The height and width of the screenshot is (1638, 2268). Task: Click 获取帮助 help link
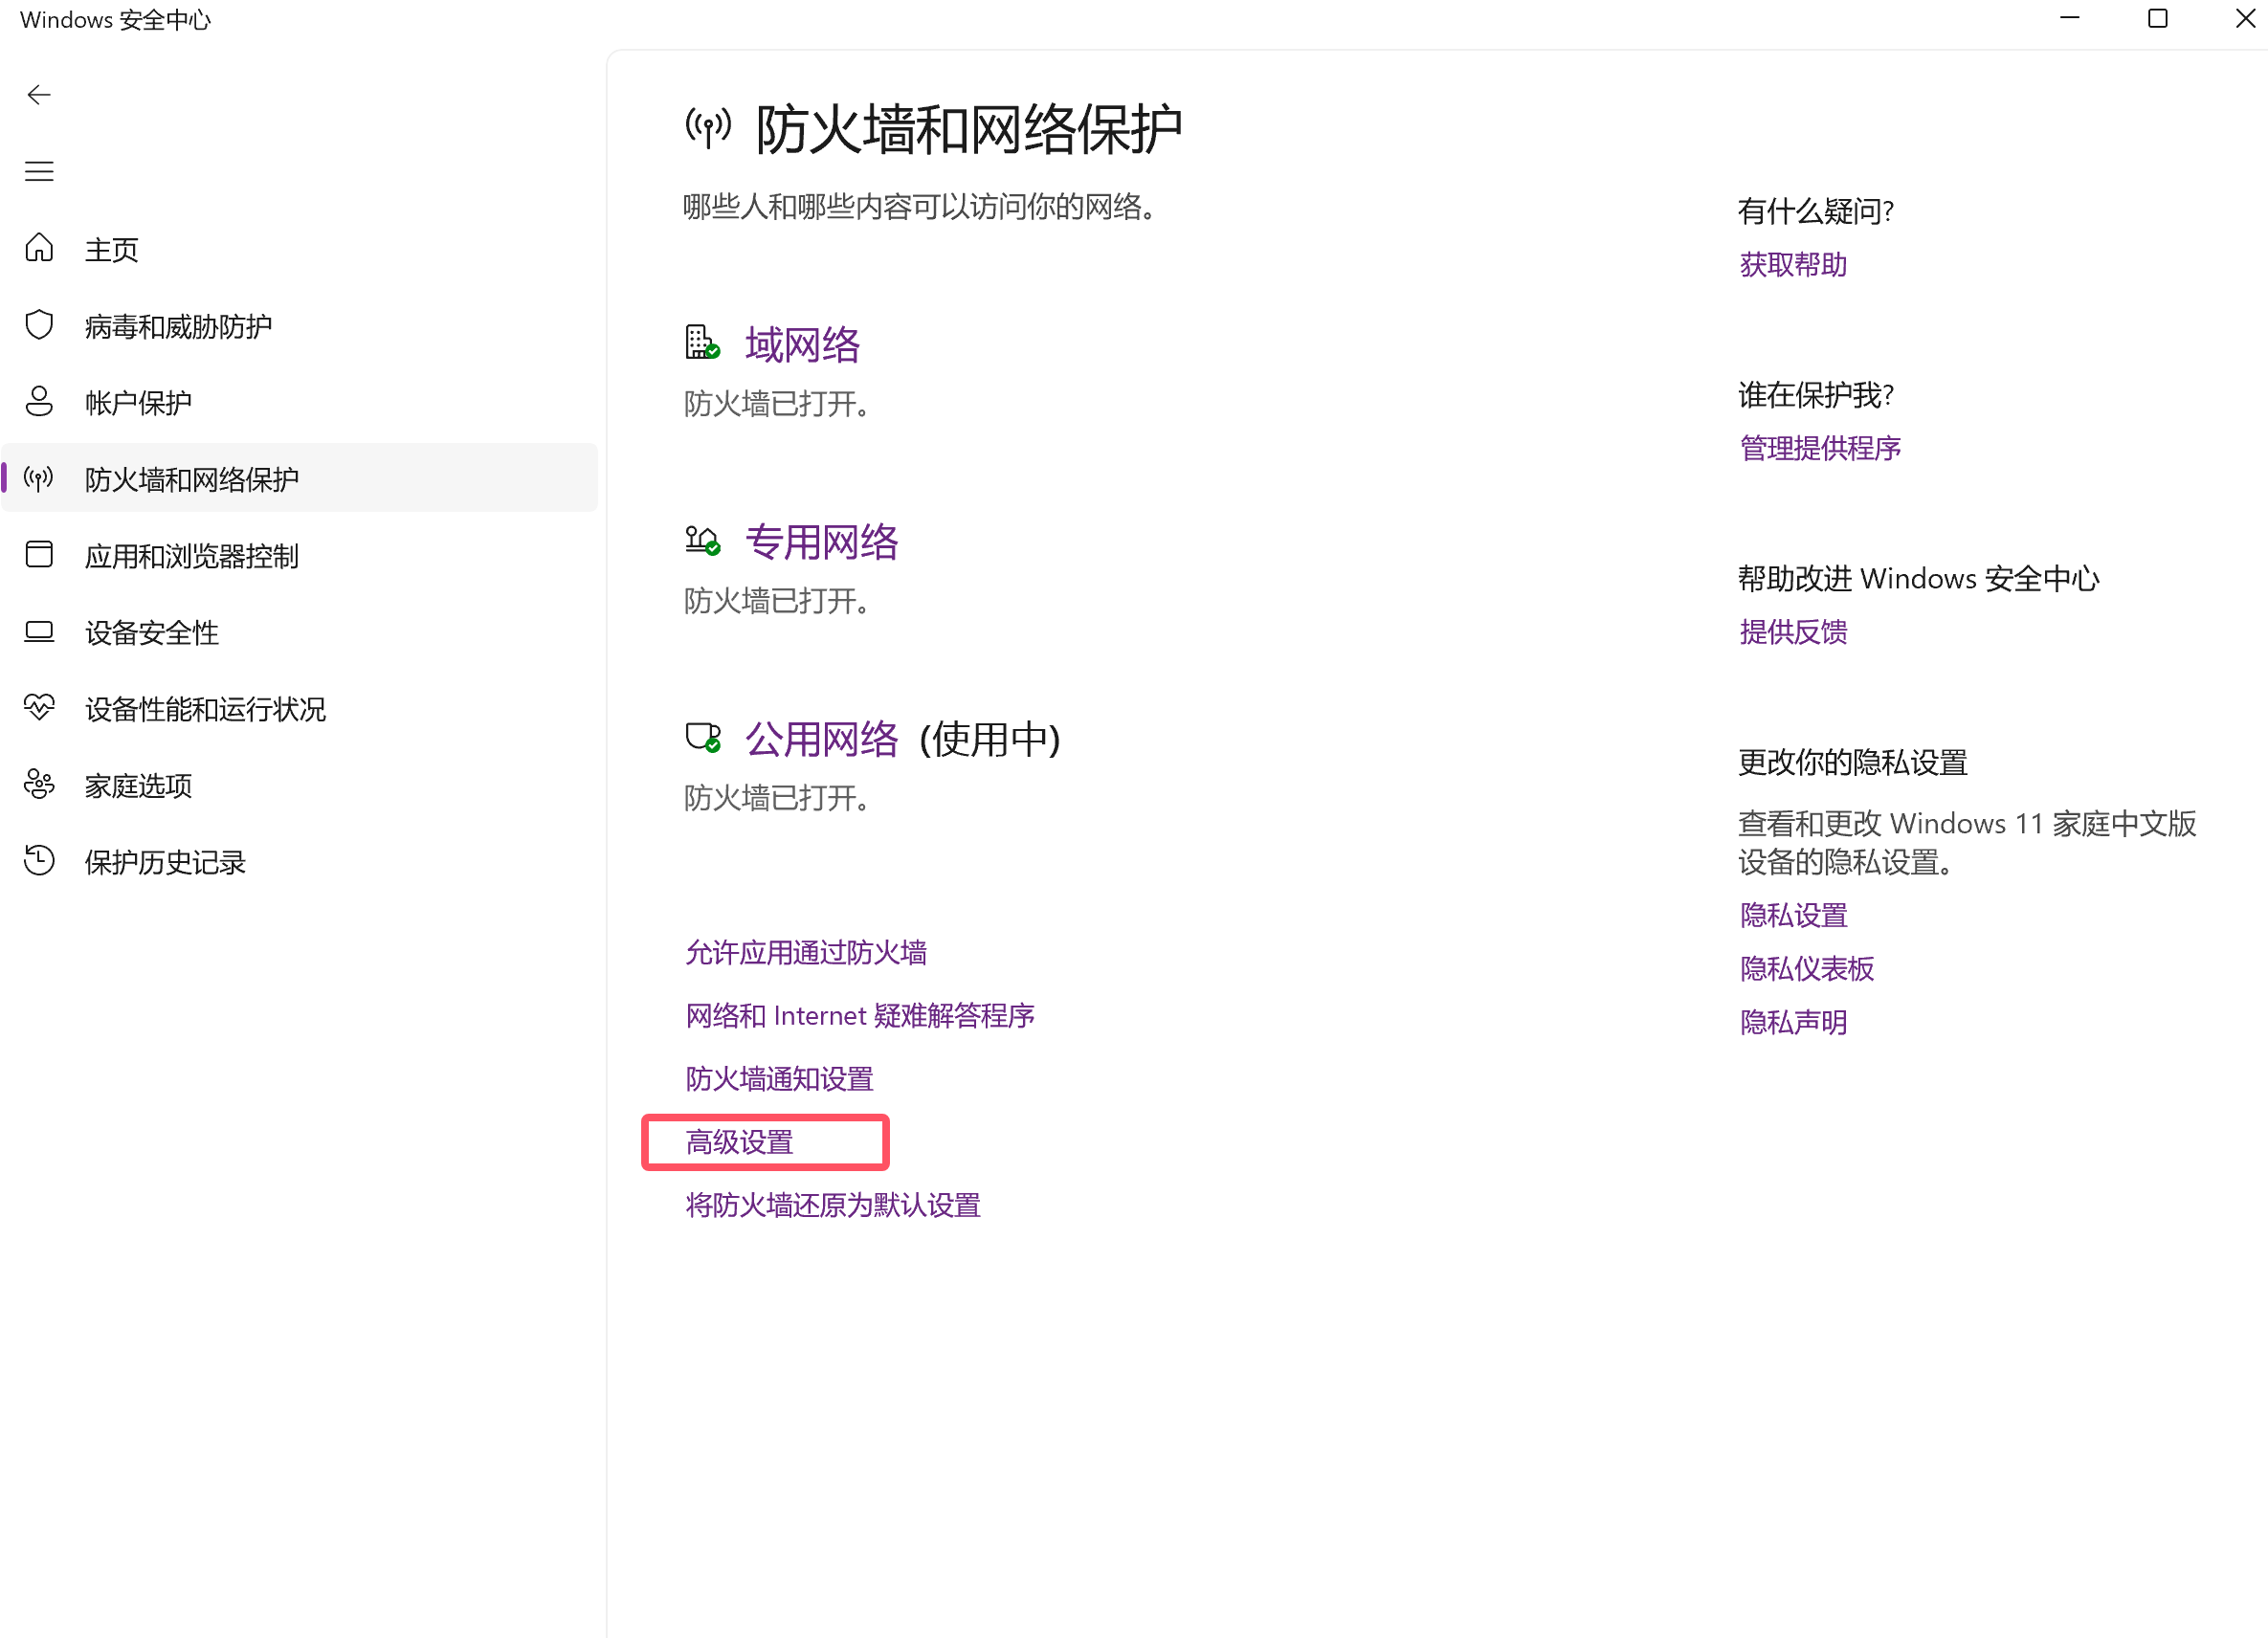click(1792, 264)
